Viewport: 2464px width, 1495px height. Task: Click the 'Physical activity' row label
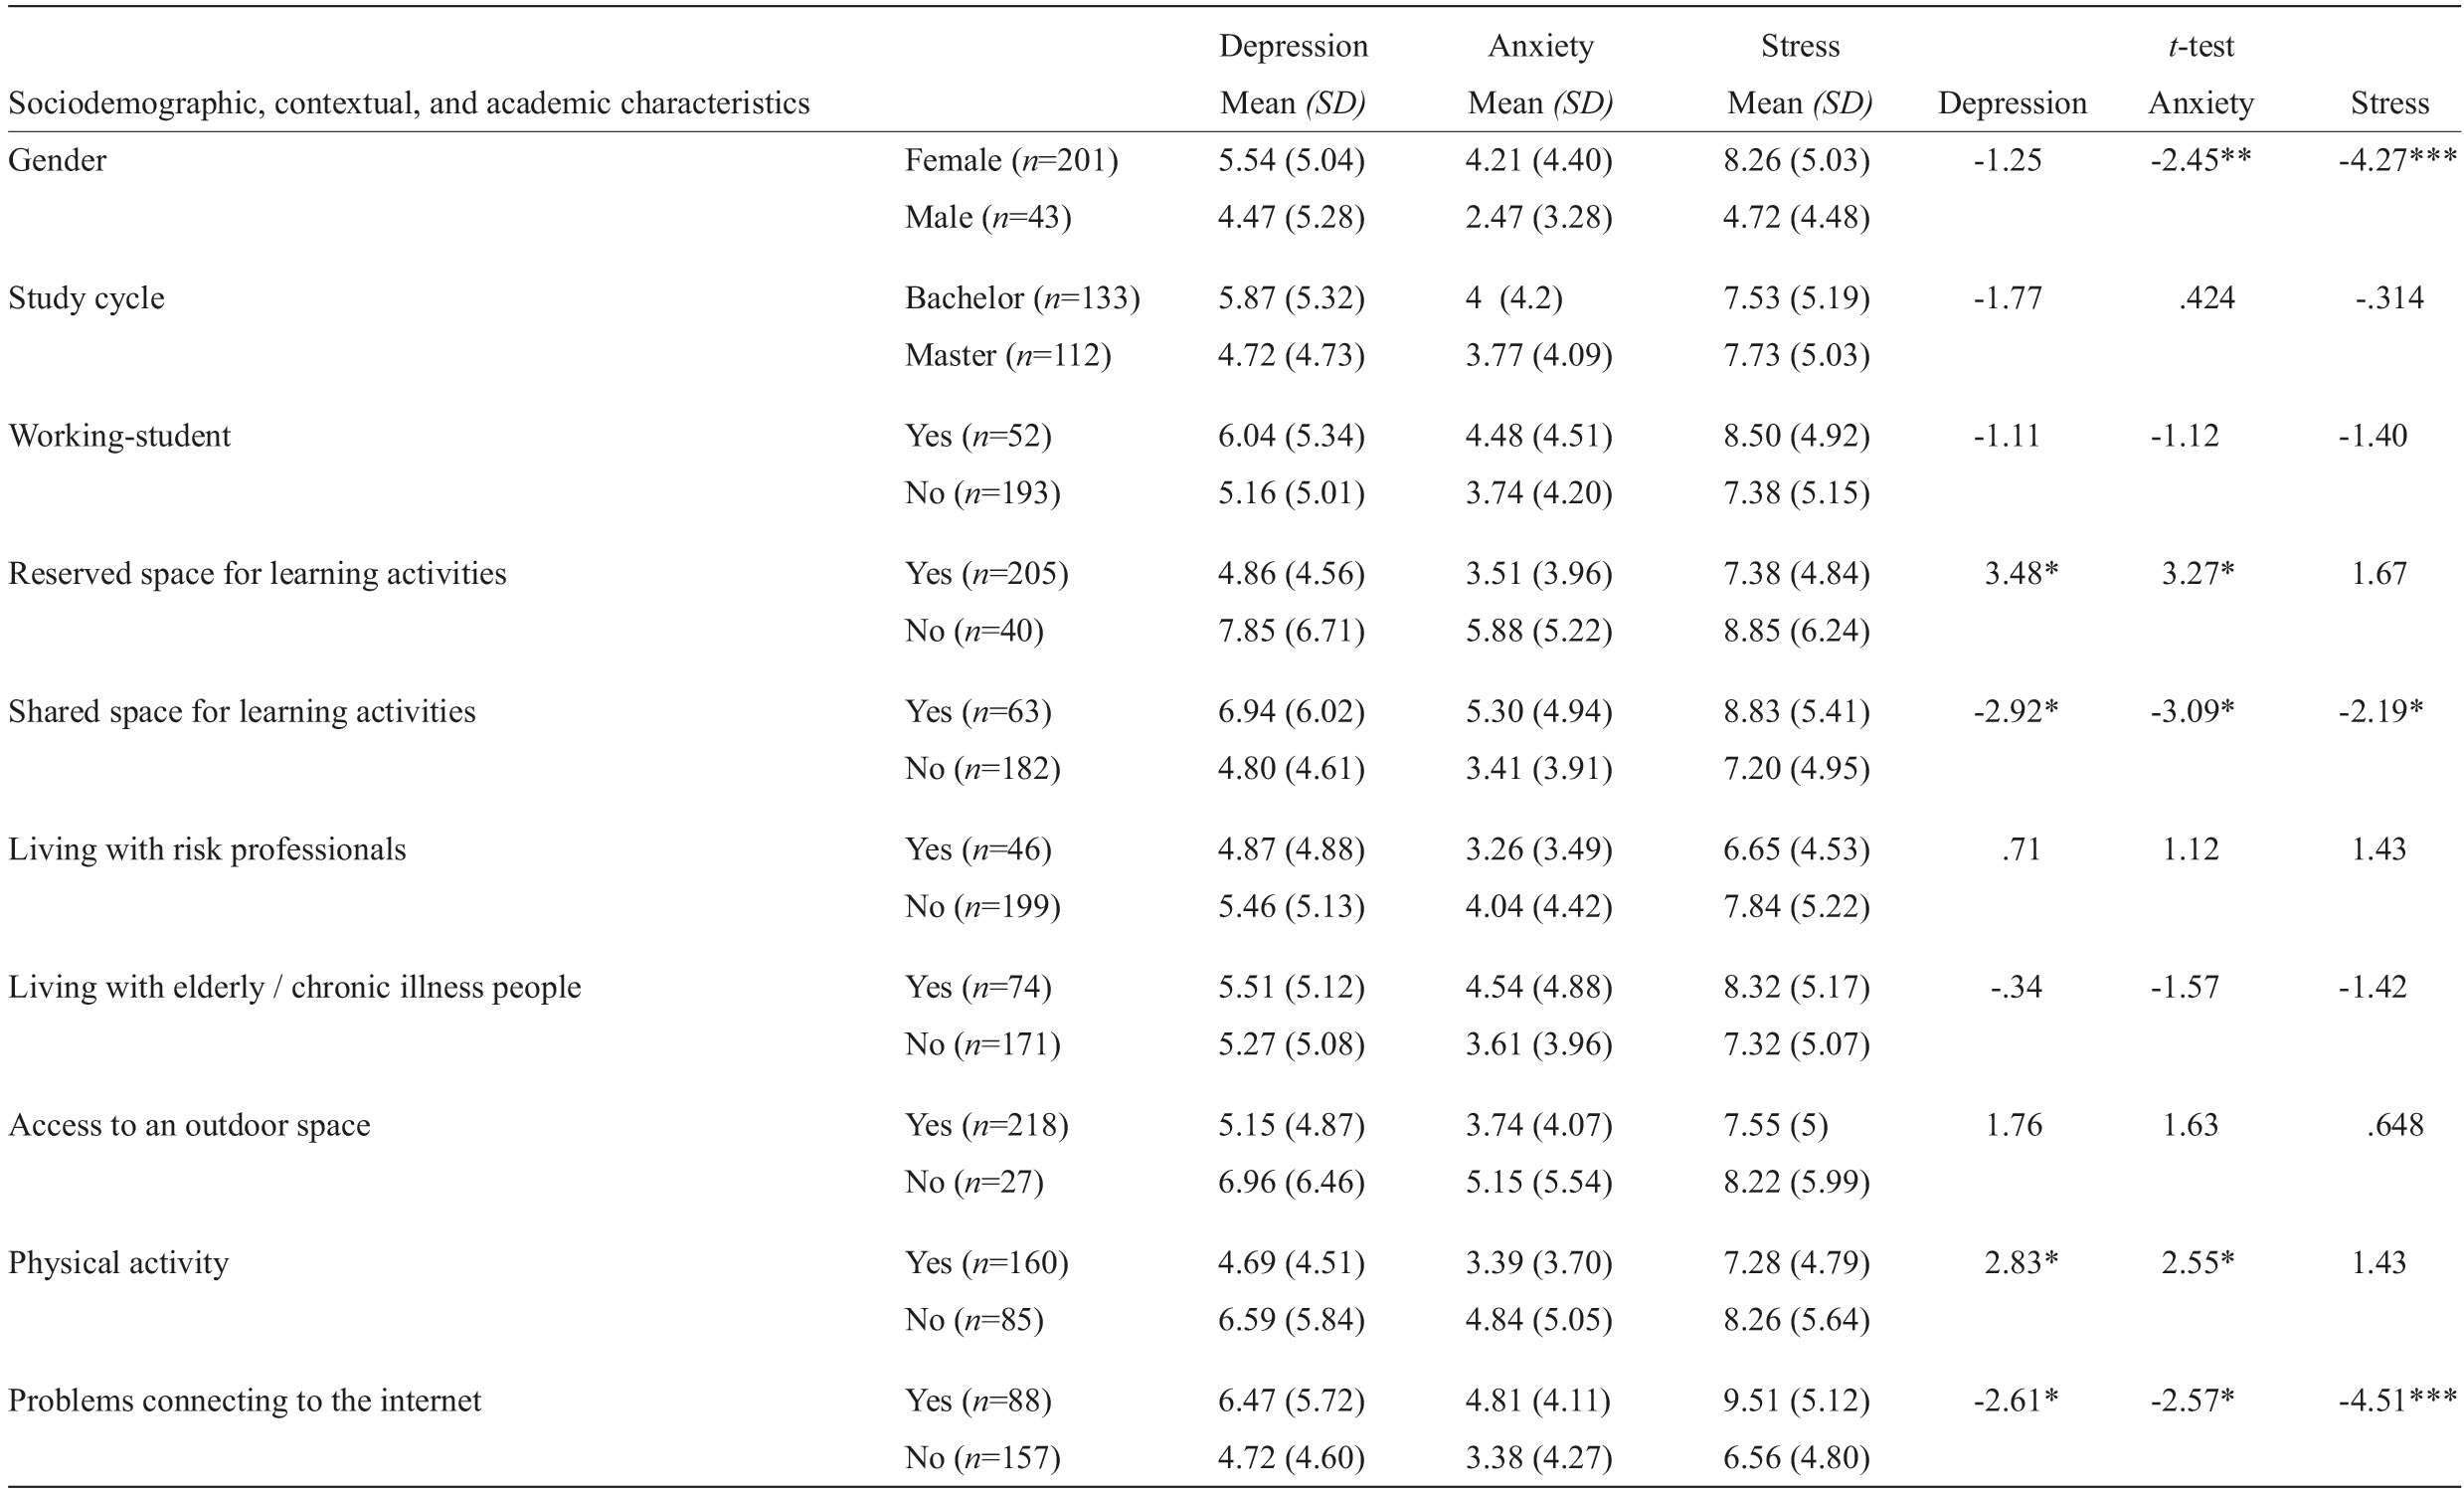pyautogui.click(x=118, y=1264)
